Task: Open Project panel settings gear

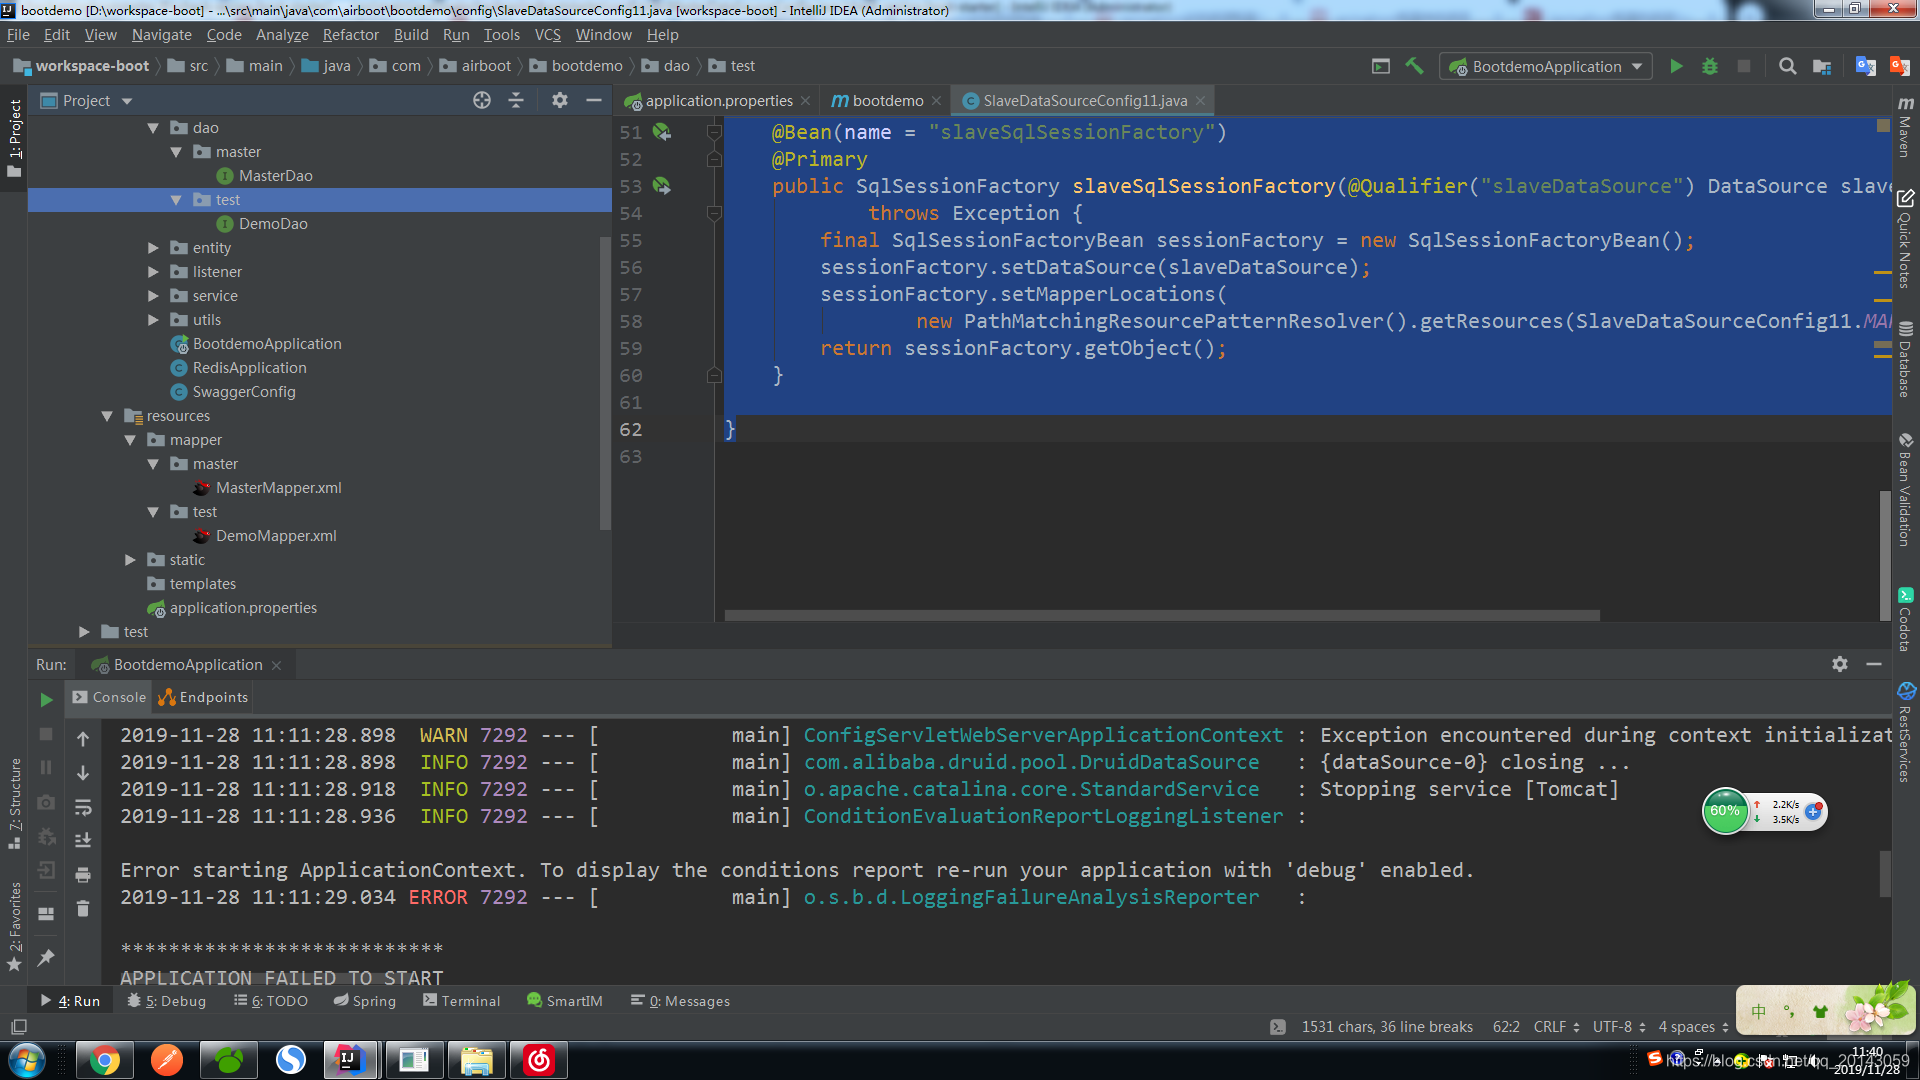Action: 560,100
